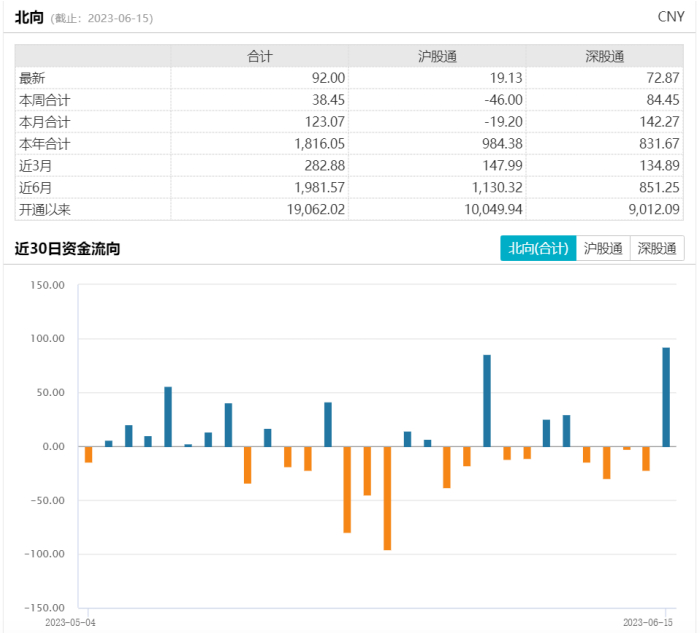Click the value 92.00 in 最新 row
Viewport: 700px width, 633px height.
tap(328, 78)
